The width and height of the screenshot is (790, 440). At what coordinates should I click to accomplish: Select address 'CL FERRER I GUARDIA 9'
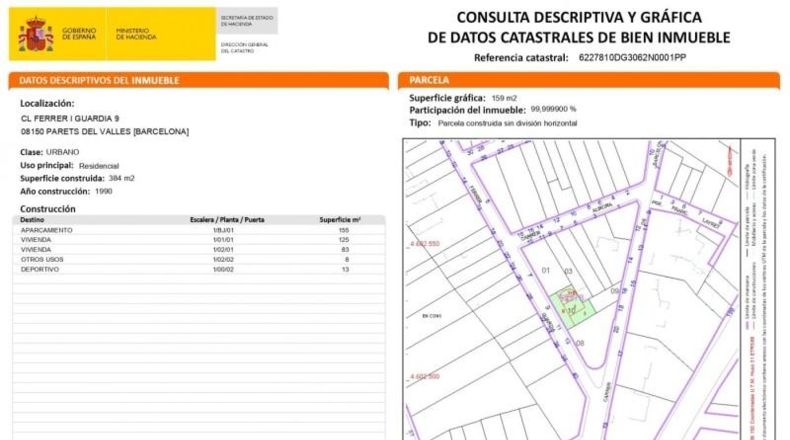(70, 118)
